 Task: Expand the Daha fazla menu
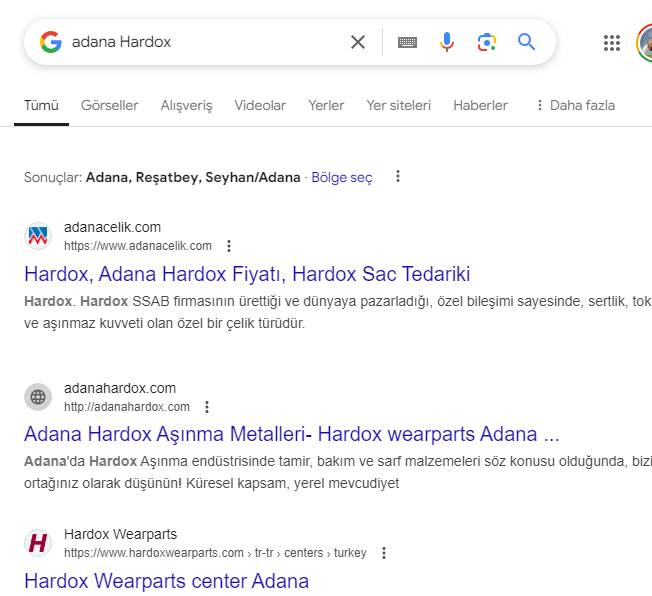coord(575,105)
